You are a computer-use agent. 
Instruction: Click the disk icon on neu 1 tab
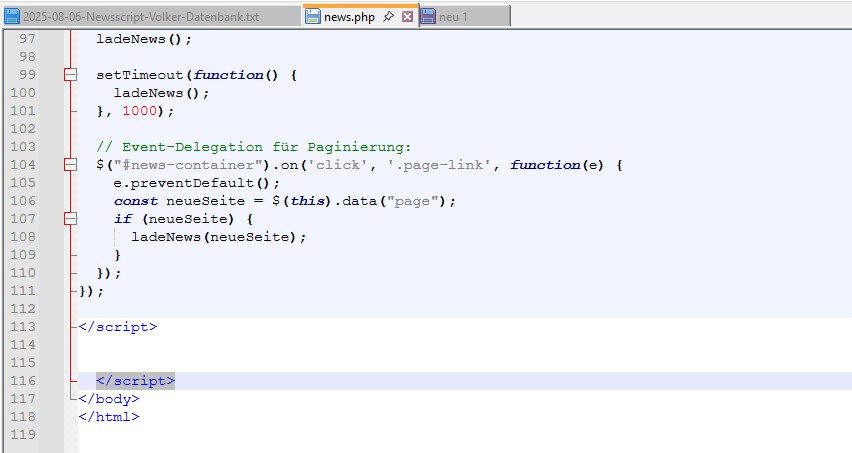[428, 17]
